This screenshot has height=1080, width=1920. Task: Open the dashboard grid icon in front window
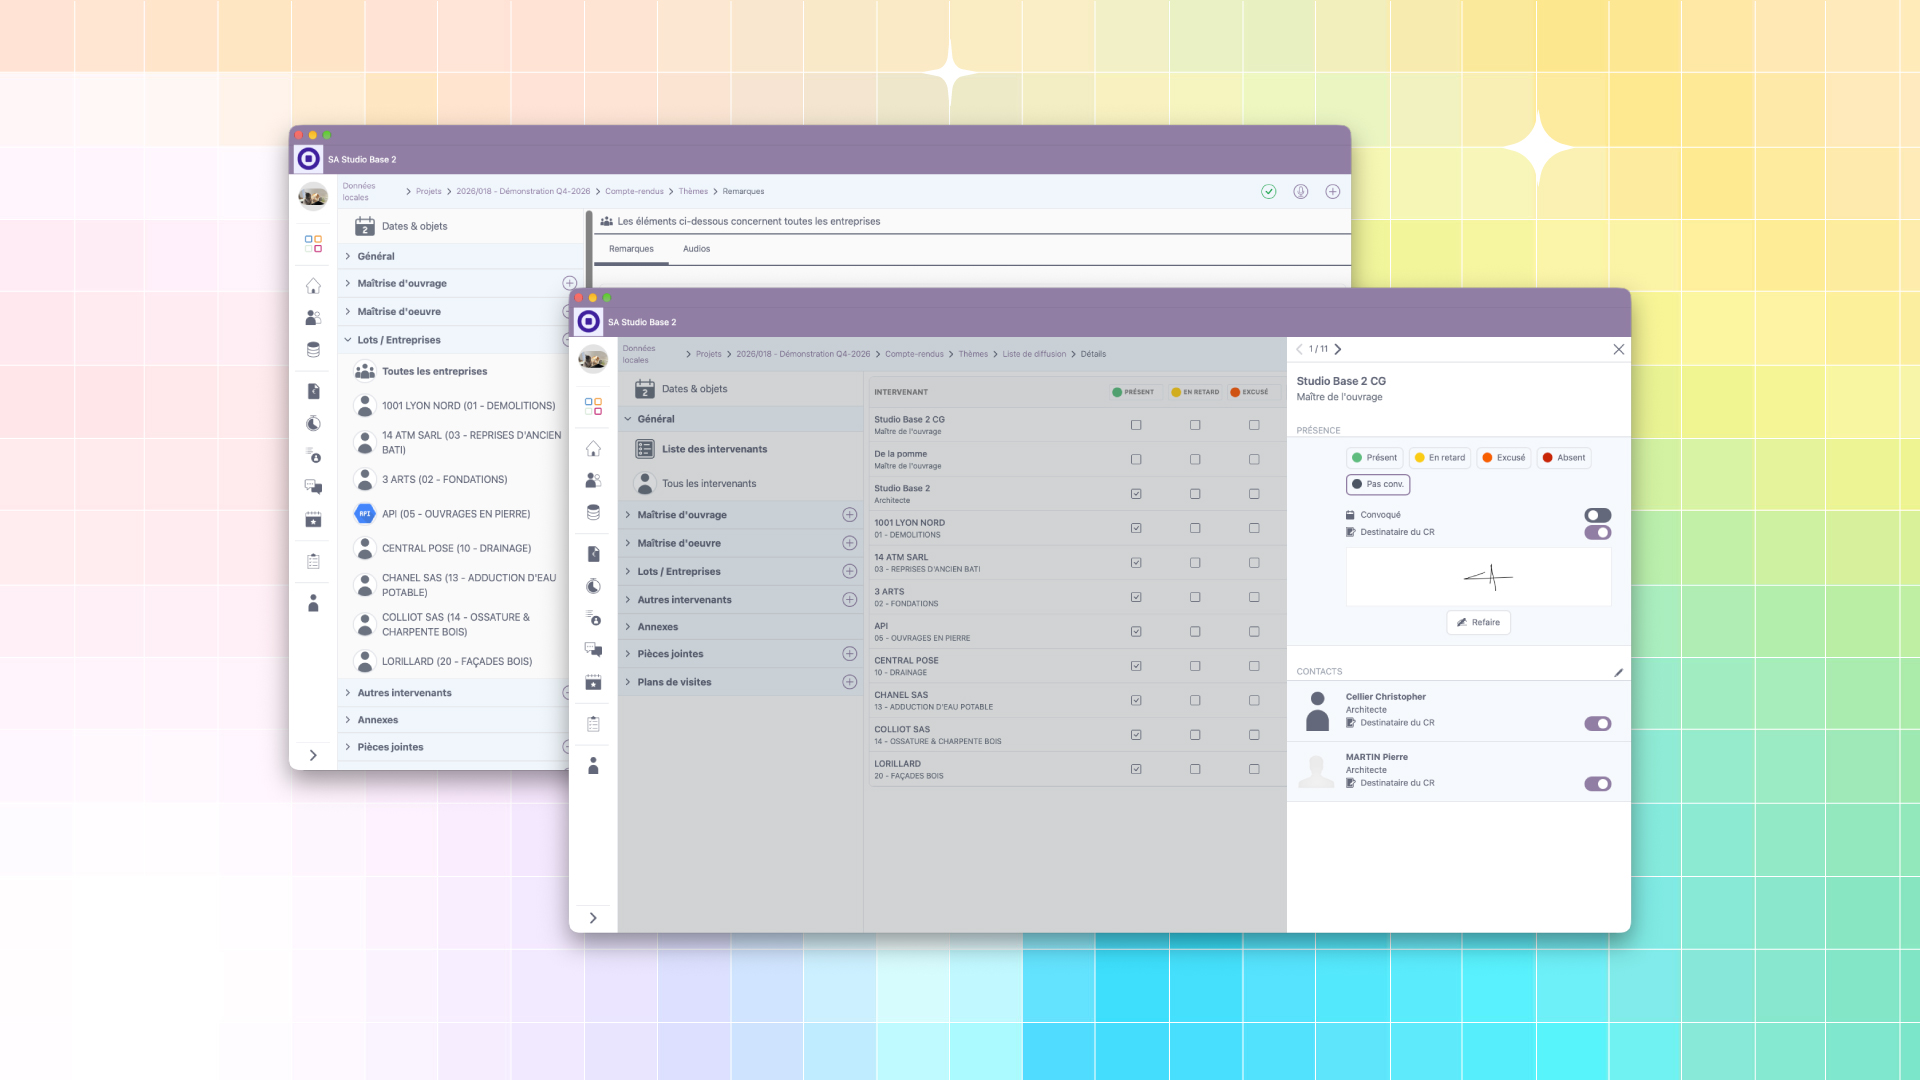coord(593,406)
